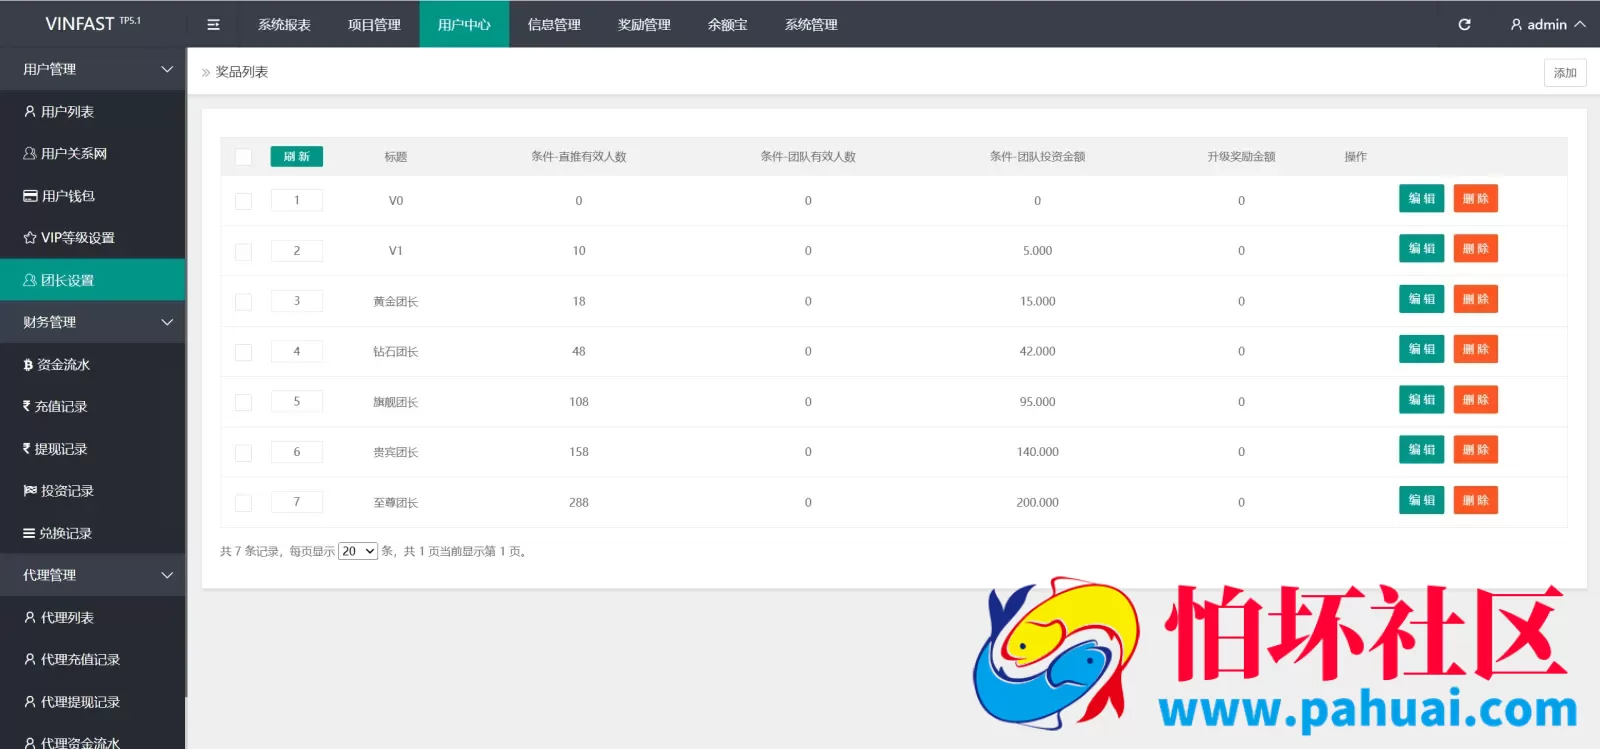
Task: Click the 投资记录 flag icon
Action: pos(30,491)
